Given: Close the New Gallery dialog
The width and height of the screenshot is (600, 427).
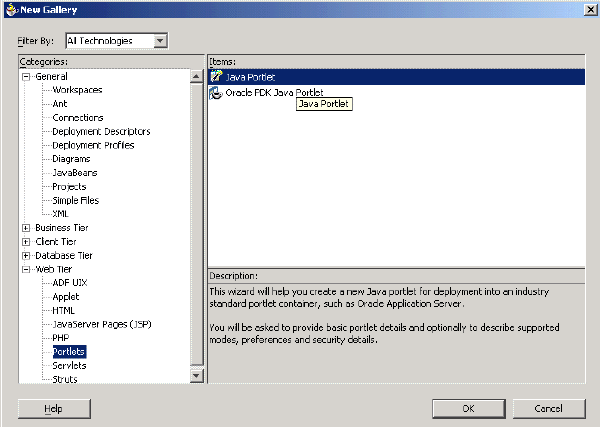Looking at the screenshot, I should coord(591,10).
